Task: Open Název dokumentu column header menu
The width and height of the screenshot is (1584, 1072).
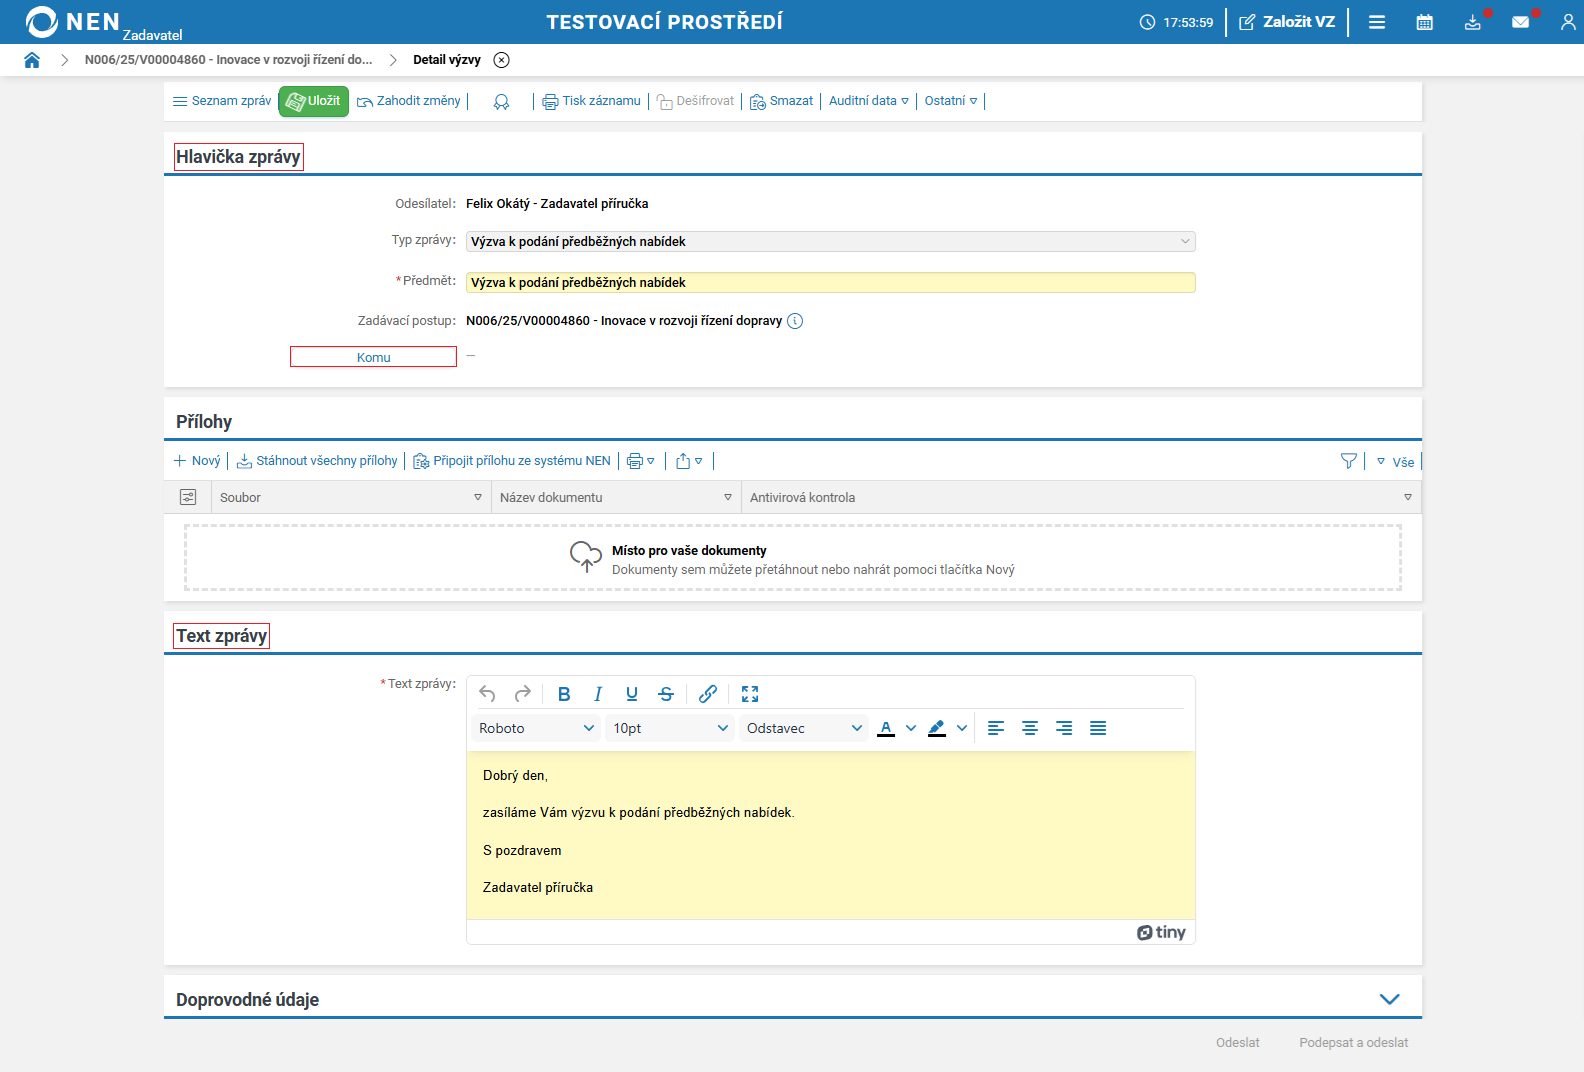Action: tap(728, 497)
